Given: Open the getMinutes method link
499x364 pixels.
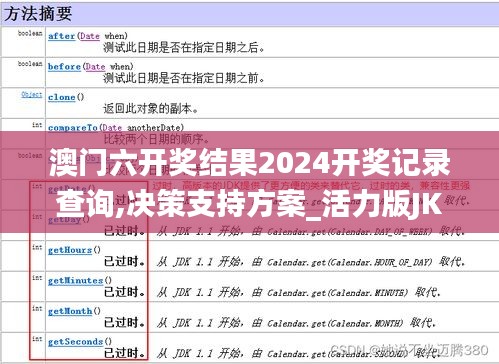Looking at the screenshot, I should point(76,281).
